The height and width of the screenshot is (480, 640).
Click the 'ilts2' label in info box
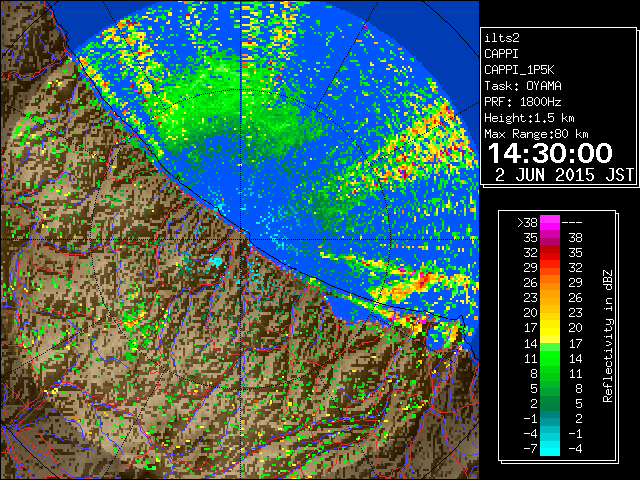click(502, 38)
